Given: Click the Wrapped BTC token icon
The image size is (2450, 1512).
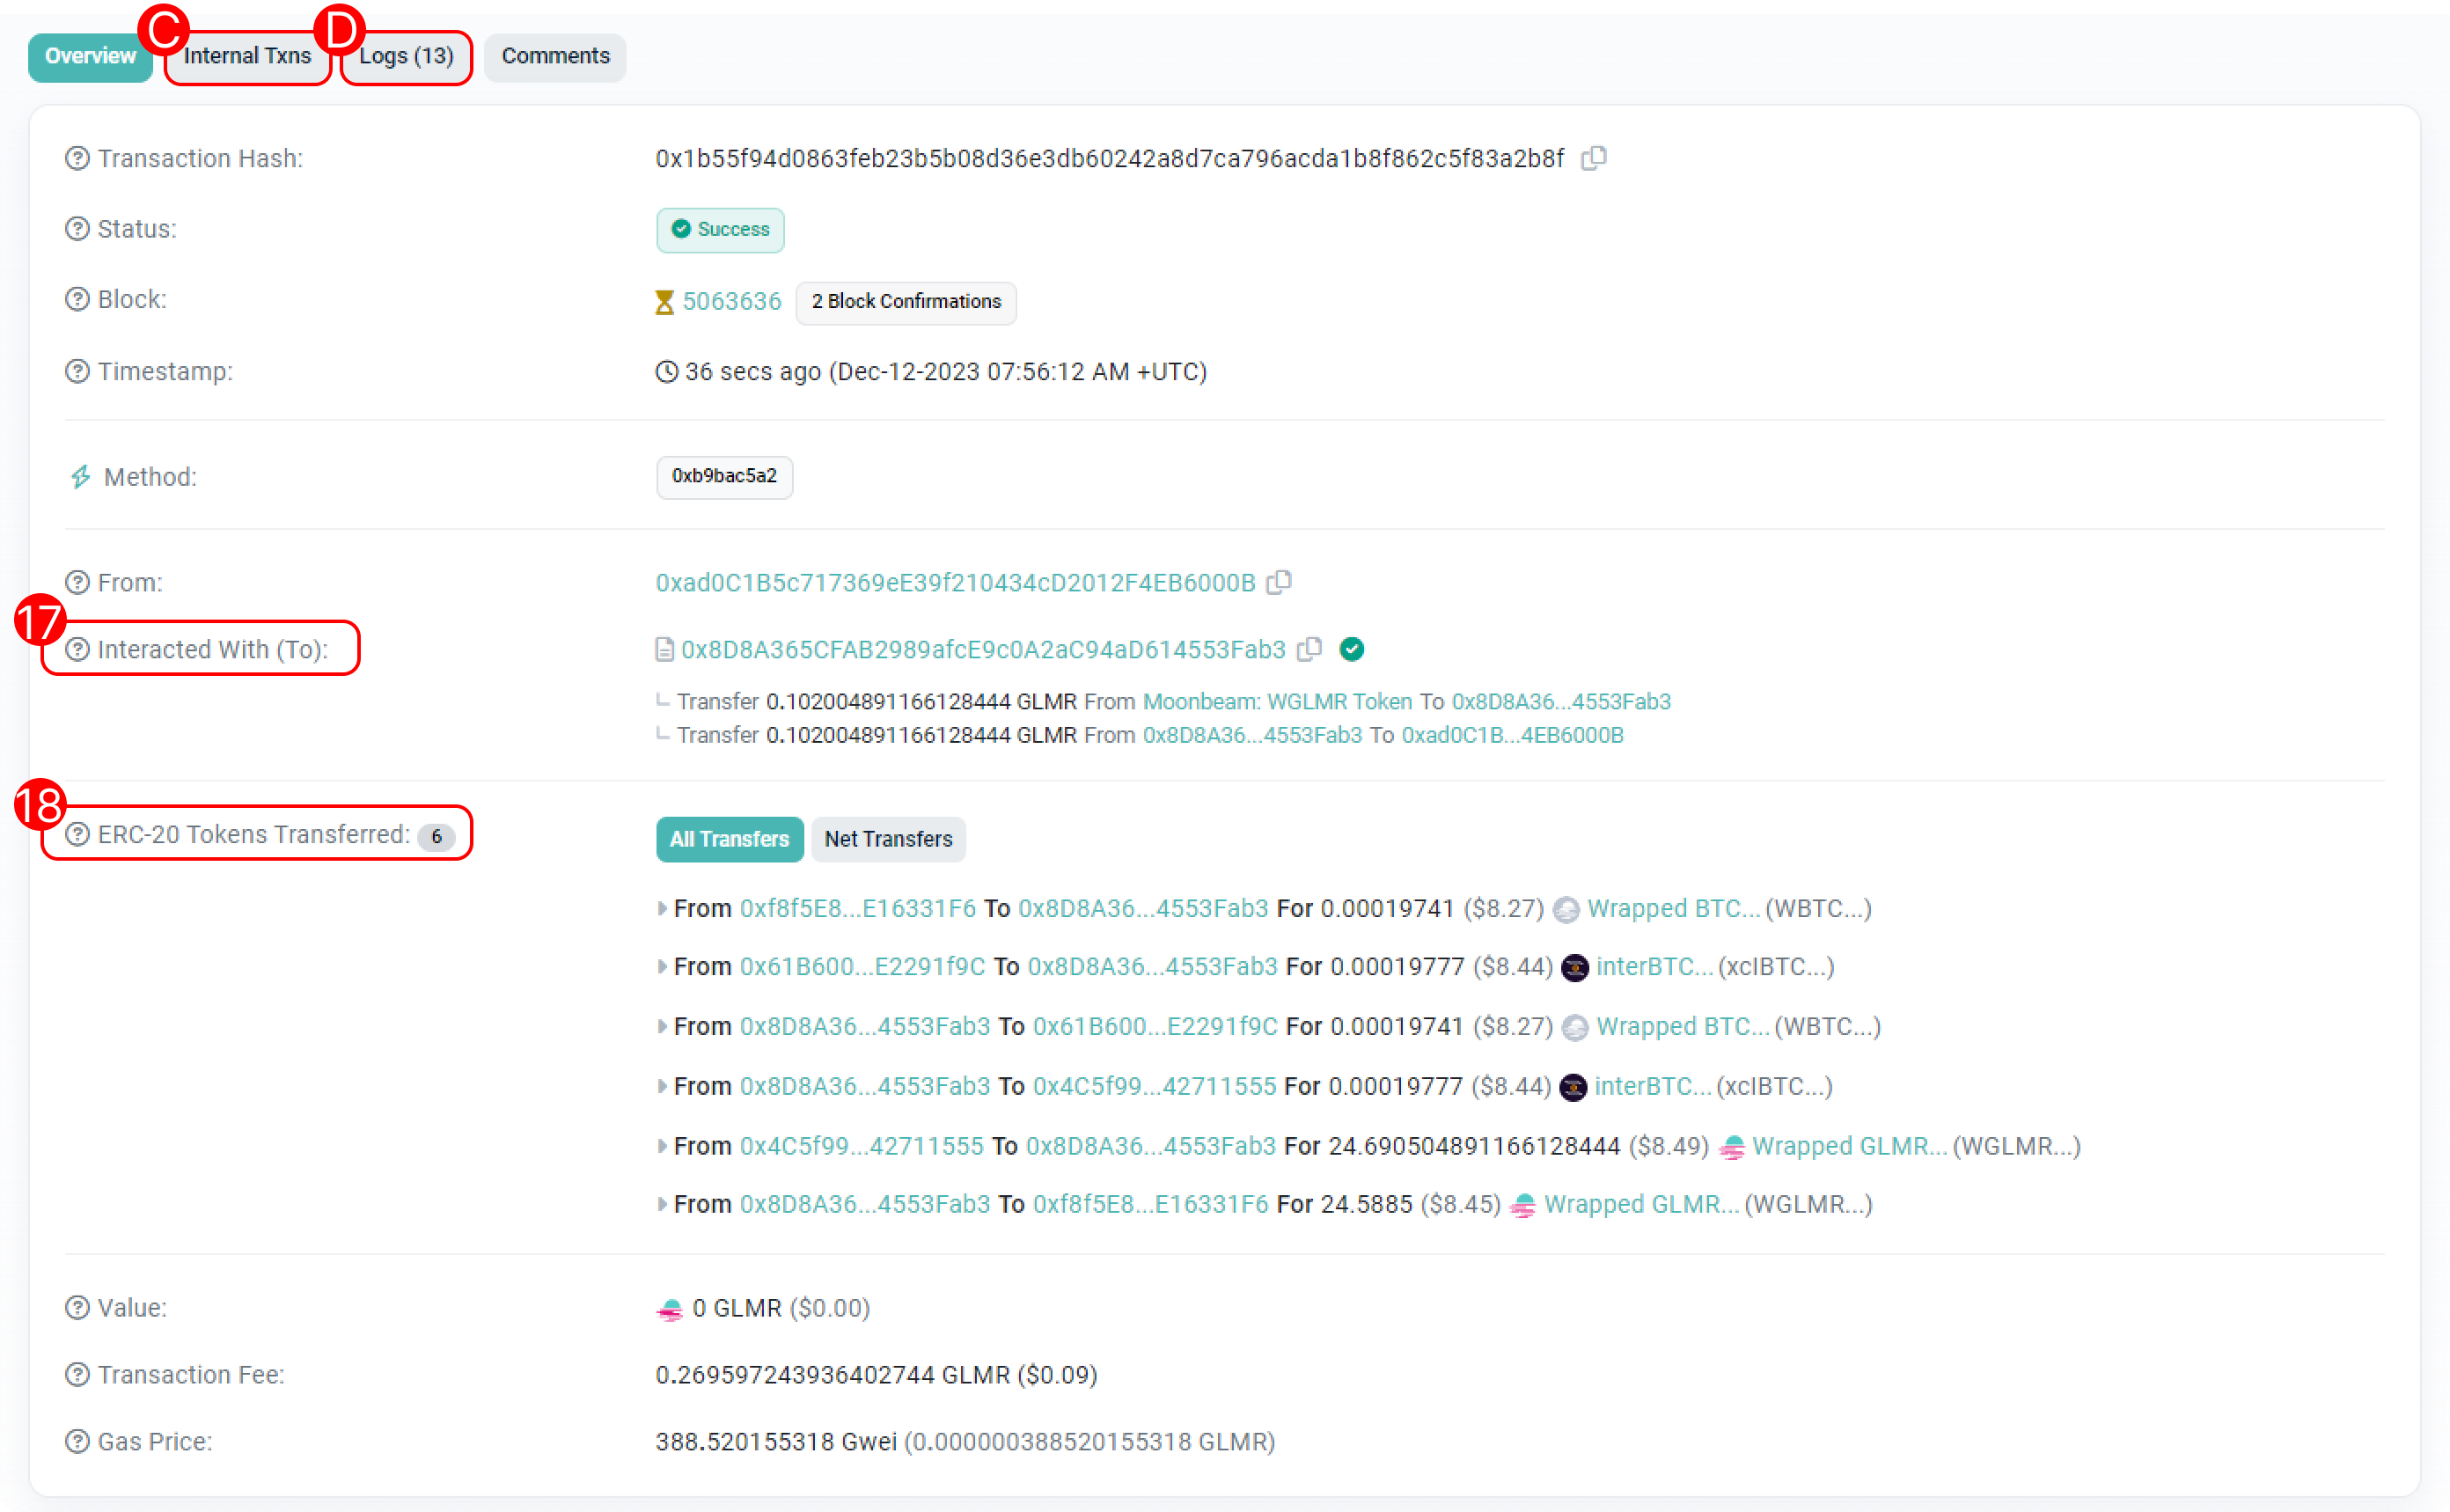Looking at the screenshot, I should pyautogui.click(x=1566, y=909).
